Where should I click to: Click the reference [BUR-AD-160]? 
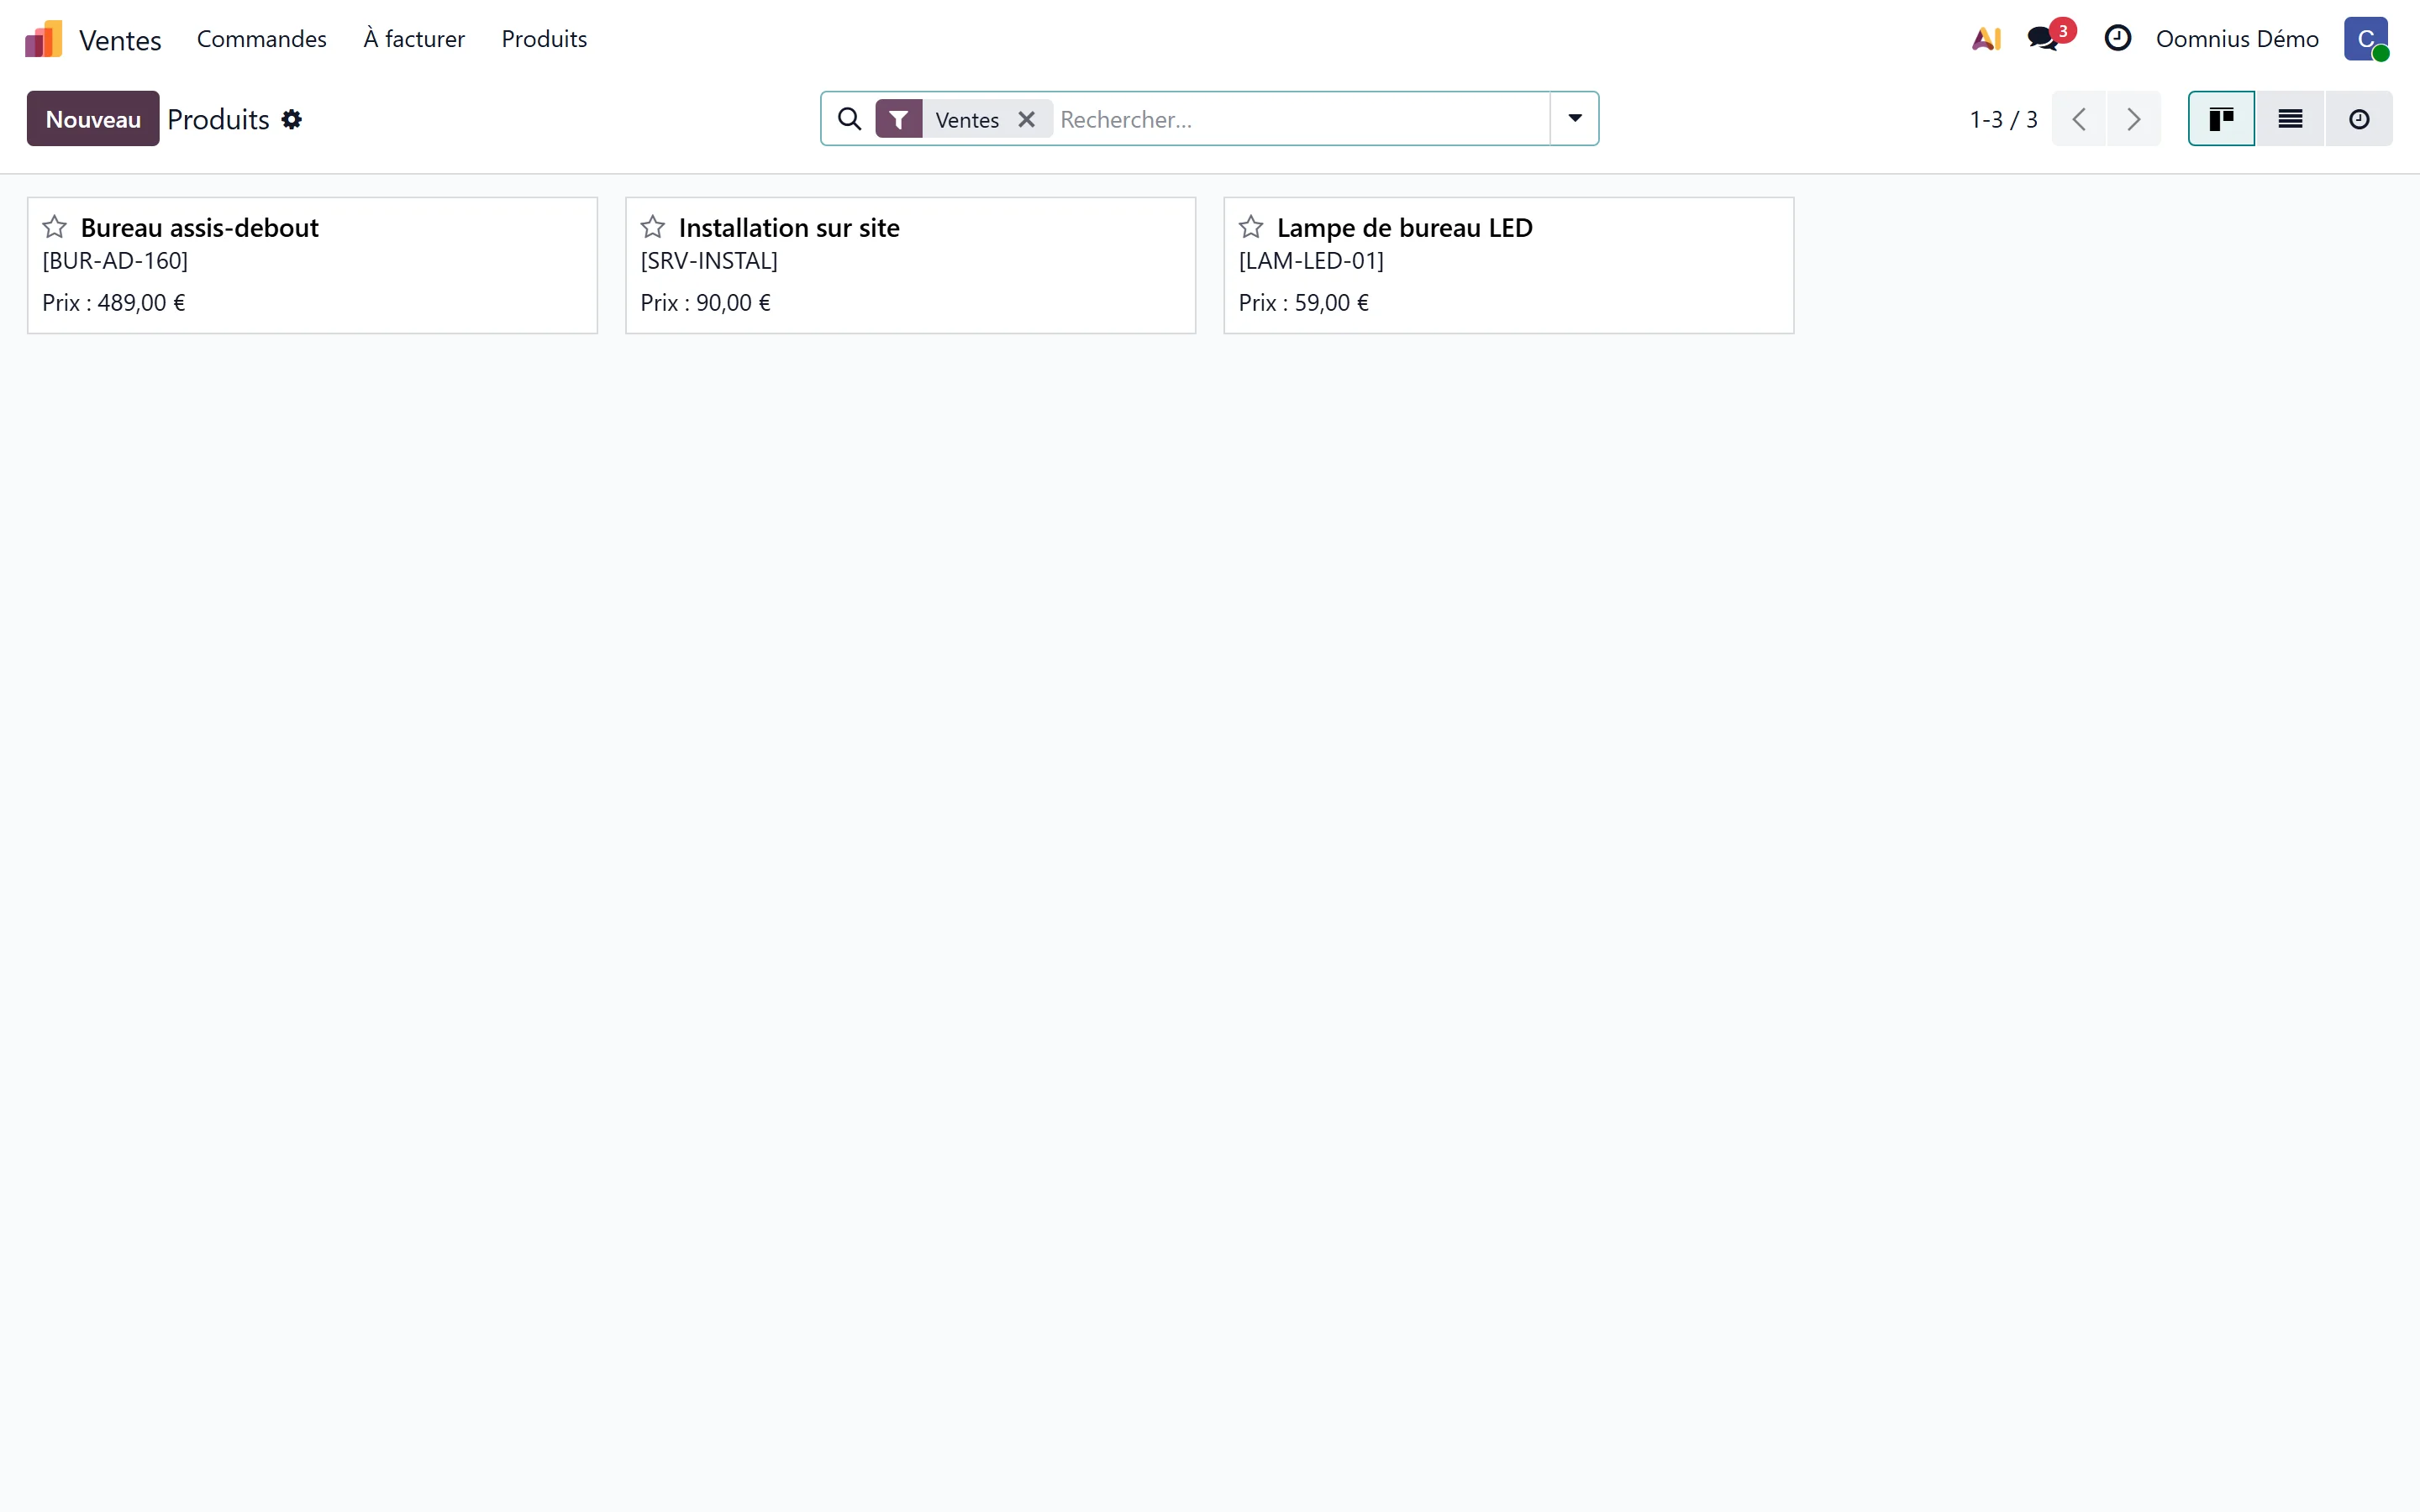[115, 261]
